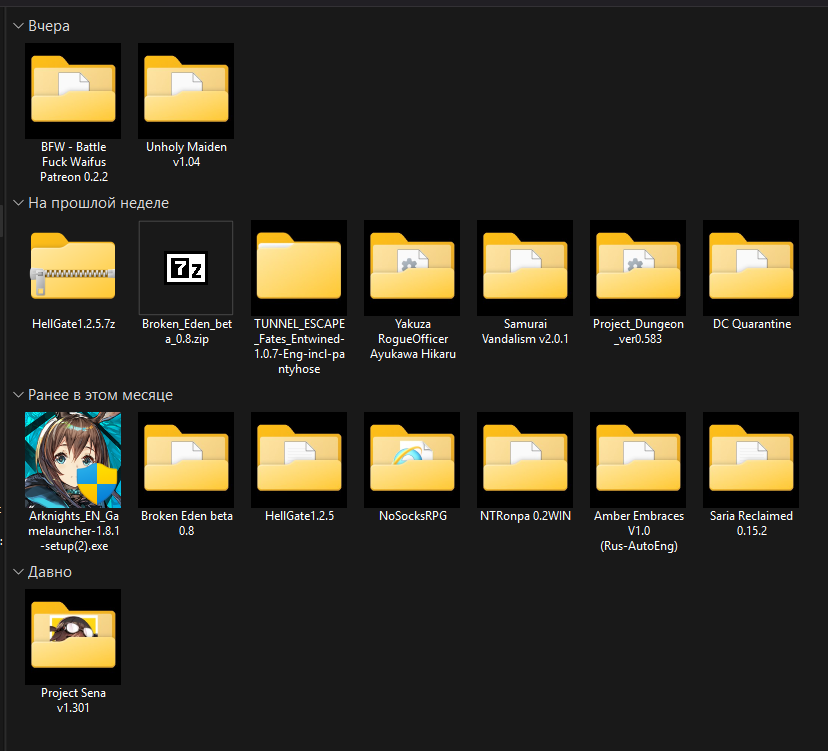Image resolution: width=828 pixels, height=751 pixels.
Task: Click the Arknights_EN_Gamelauncher file name text
Action: coord(73,531)
